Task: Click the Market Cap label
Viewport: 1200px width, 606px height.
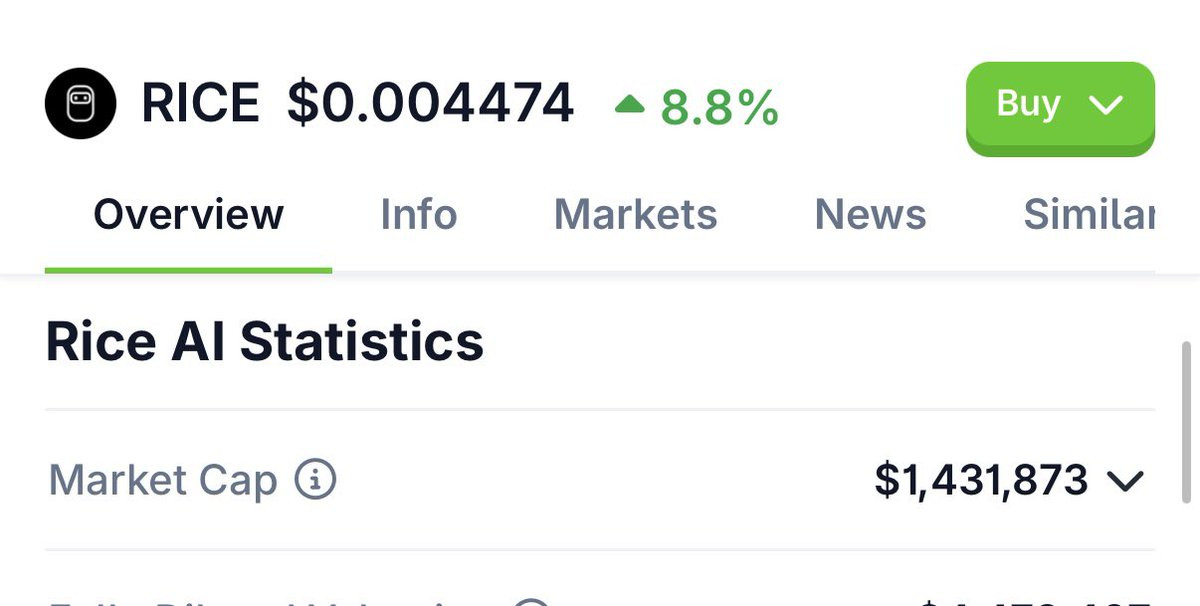Action: pos(163,480)
